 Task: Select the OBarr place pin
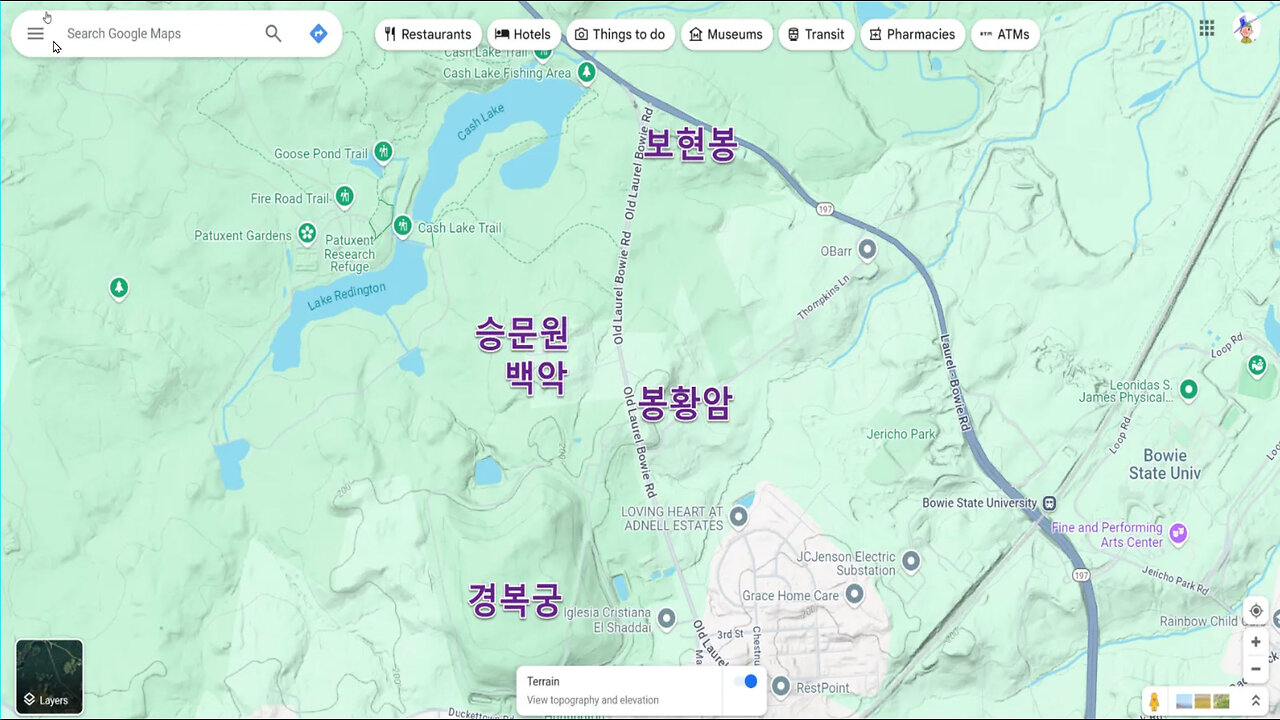coord(868,249)
